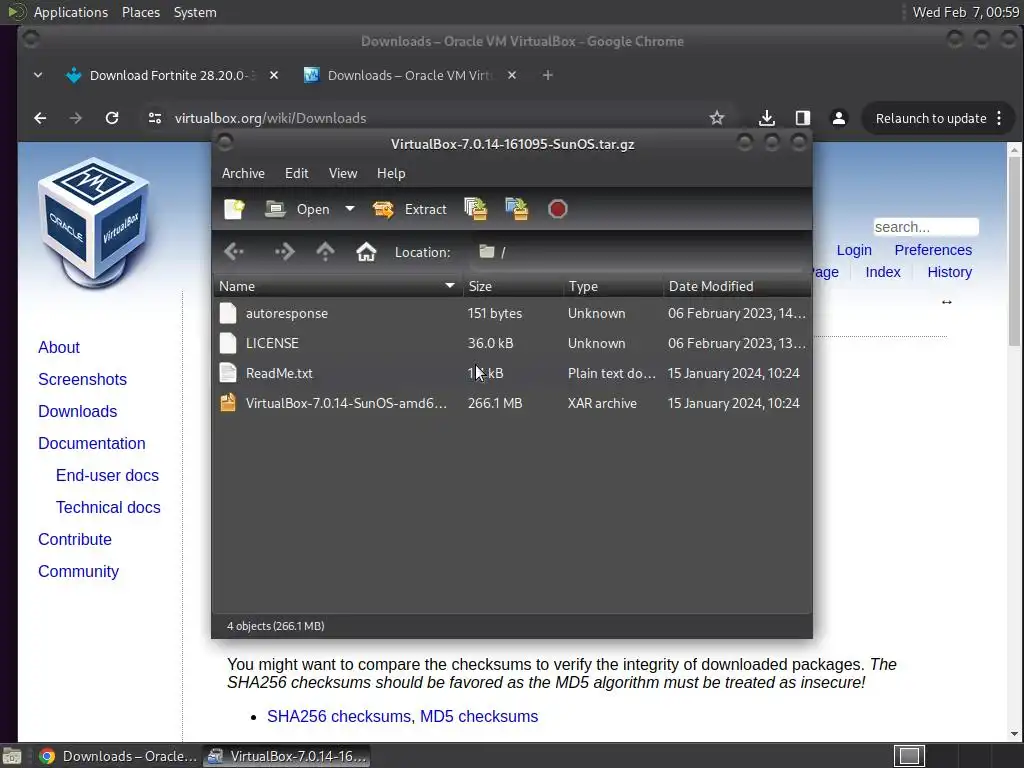
Task: Open Chrome profile icon
Action: (x=839, y=118)
